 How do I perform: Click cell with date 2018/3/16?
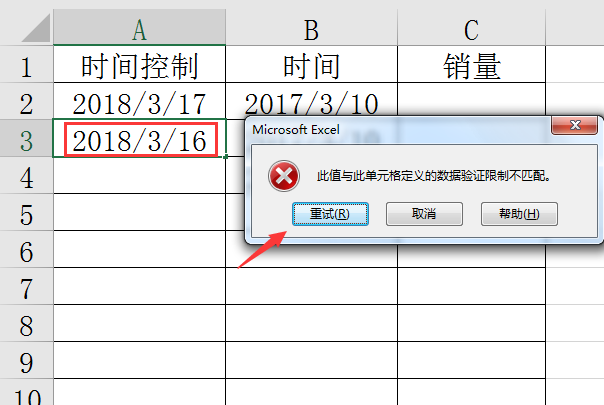pyautogui.click(x=139, y=139)
